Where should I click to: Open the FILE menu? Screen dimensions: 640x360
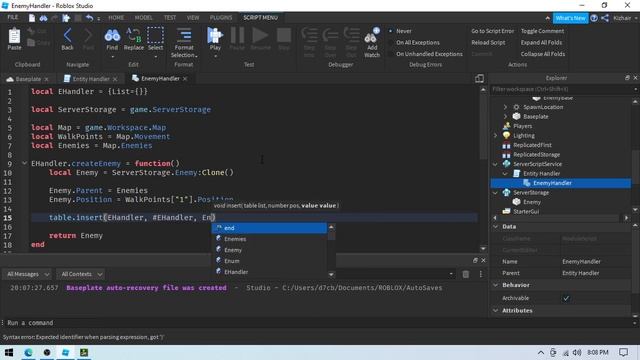13,18
